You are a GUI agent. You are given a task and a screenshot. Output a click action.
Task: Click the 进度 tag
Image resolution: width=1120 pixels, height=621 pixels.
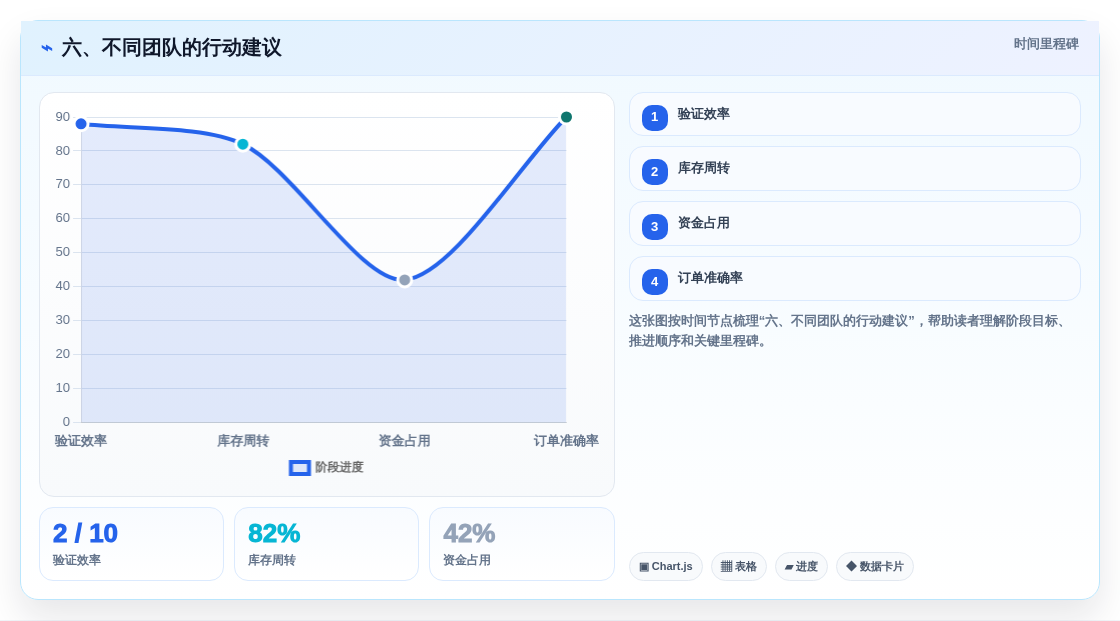point(801,567)
